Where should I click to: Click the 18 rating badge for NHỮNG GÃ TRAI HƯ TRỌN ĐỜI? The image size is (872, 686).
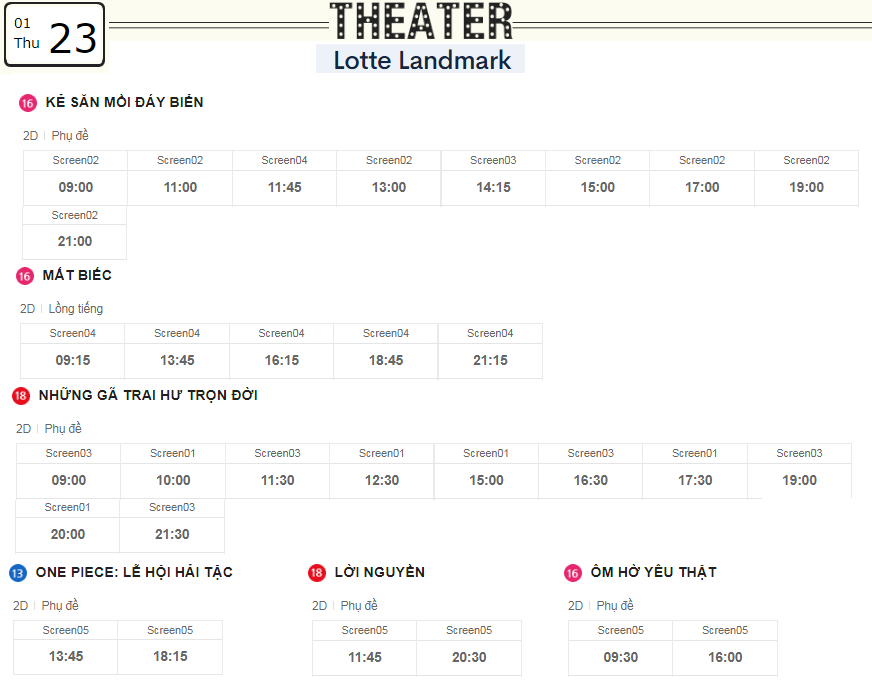click(x=21, y=396)
